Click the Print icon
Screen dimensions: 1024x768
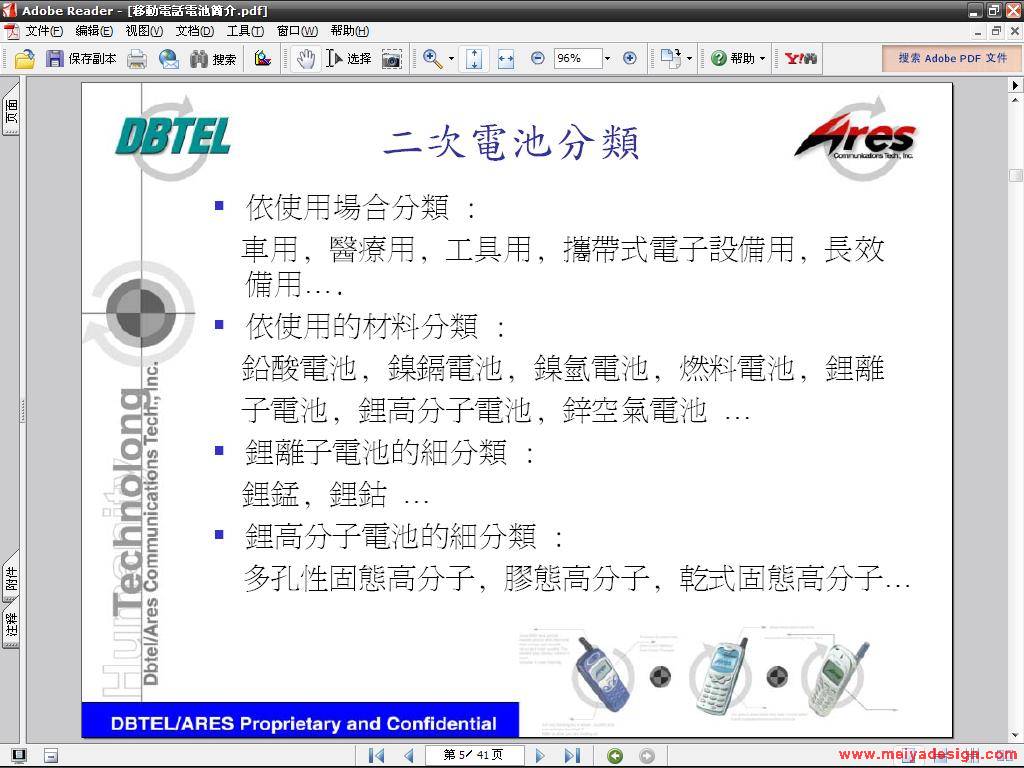(x=137, y=59)
